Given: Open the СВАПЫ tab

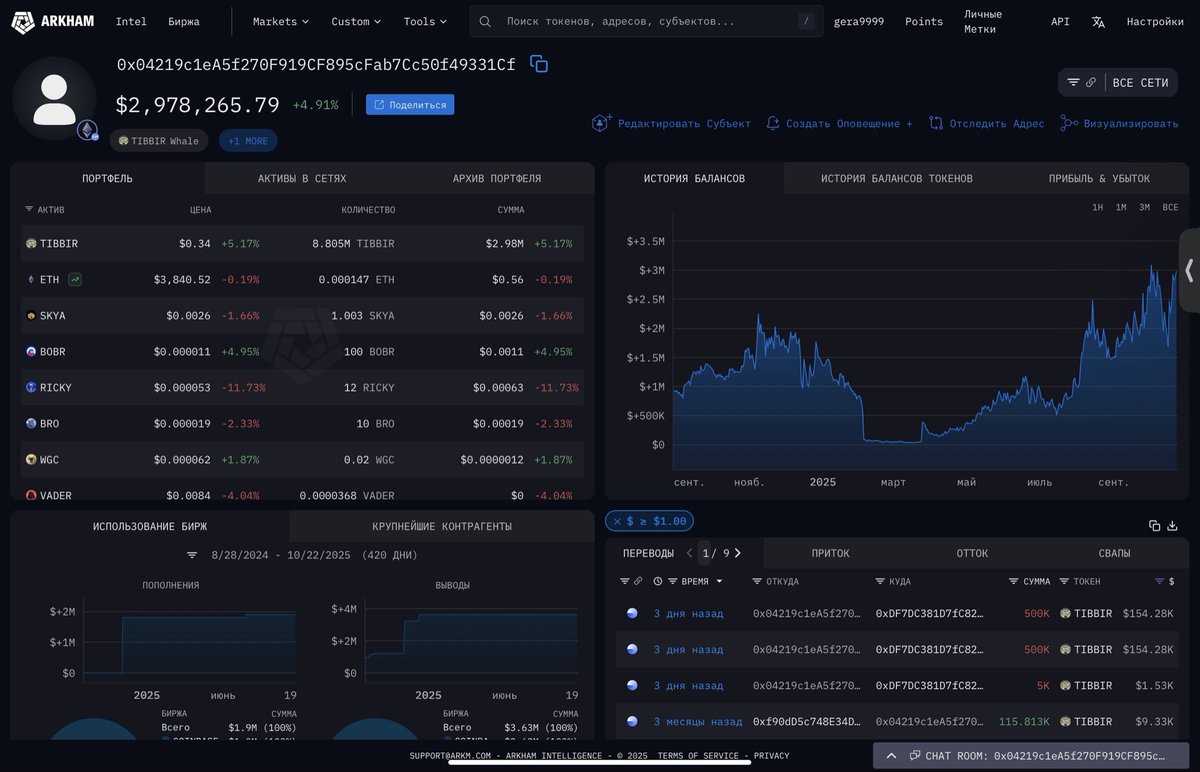Looking at the screenshot, I should tap(1115, 553).
